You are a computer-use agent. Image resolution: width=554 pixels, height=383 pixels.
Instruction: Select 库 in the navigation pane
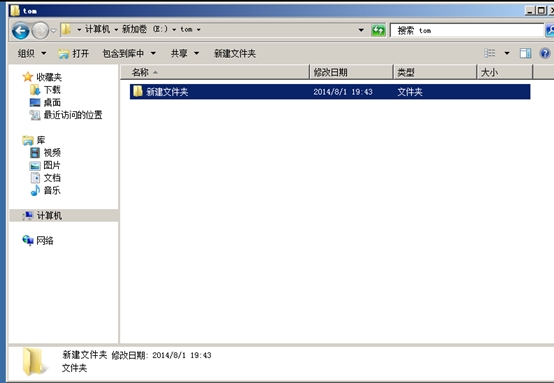(x=41, y=140)
